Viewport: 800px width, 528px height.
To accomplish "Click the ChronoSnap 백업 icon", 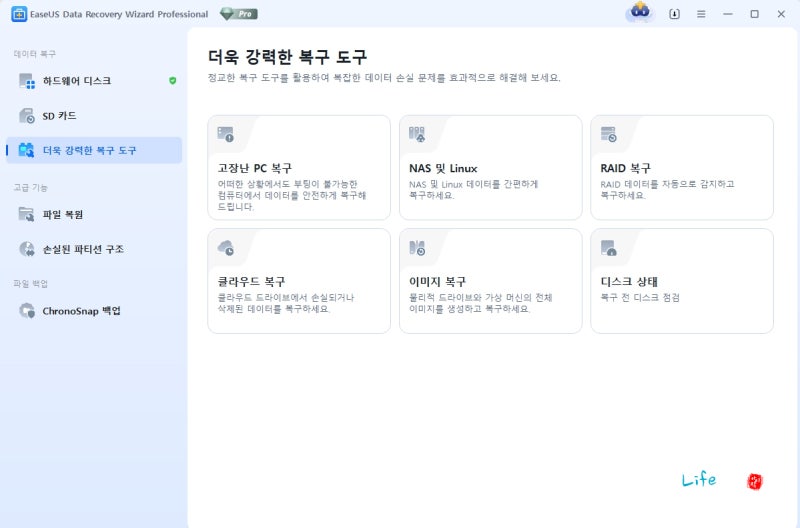I will [27, 311].
